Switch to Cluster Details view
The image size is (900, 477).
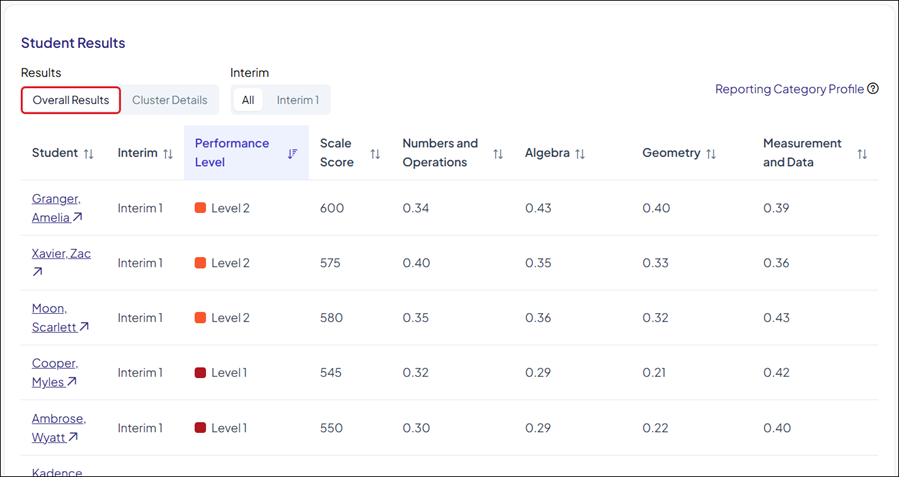(x=169, y=100)
